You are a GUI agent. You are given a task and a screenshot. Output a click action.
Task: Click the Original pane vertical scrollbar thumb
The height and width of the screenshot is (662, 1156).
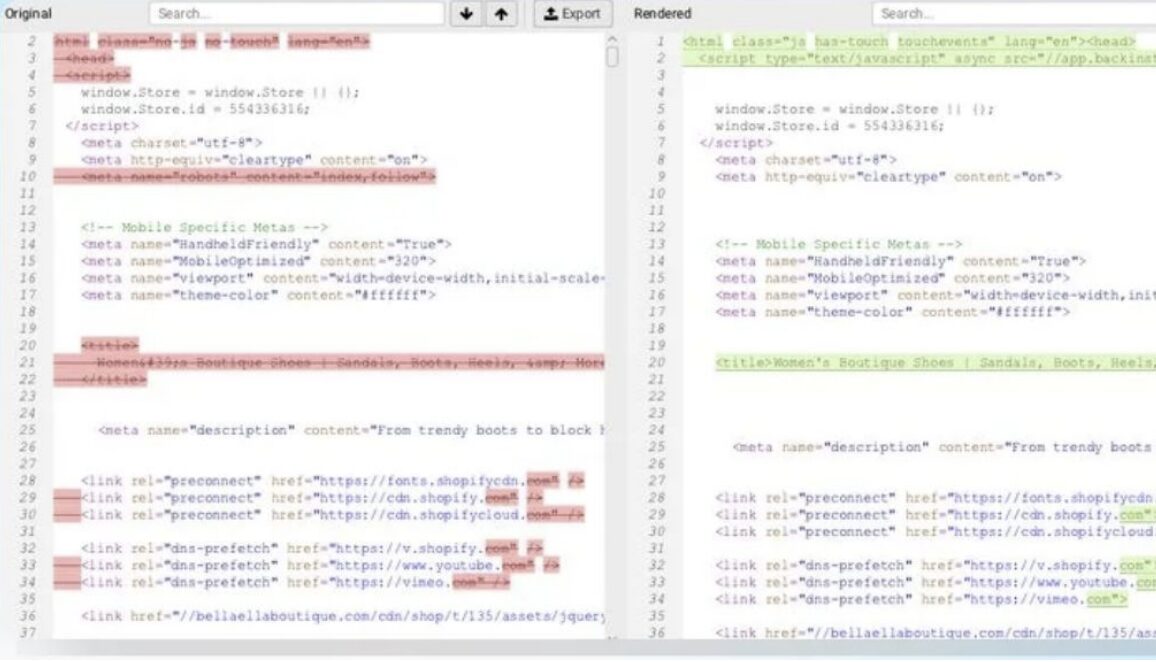[612, 57]
